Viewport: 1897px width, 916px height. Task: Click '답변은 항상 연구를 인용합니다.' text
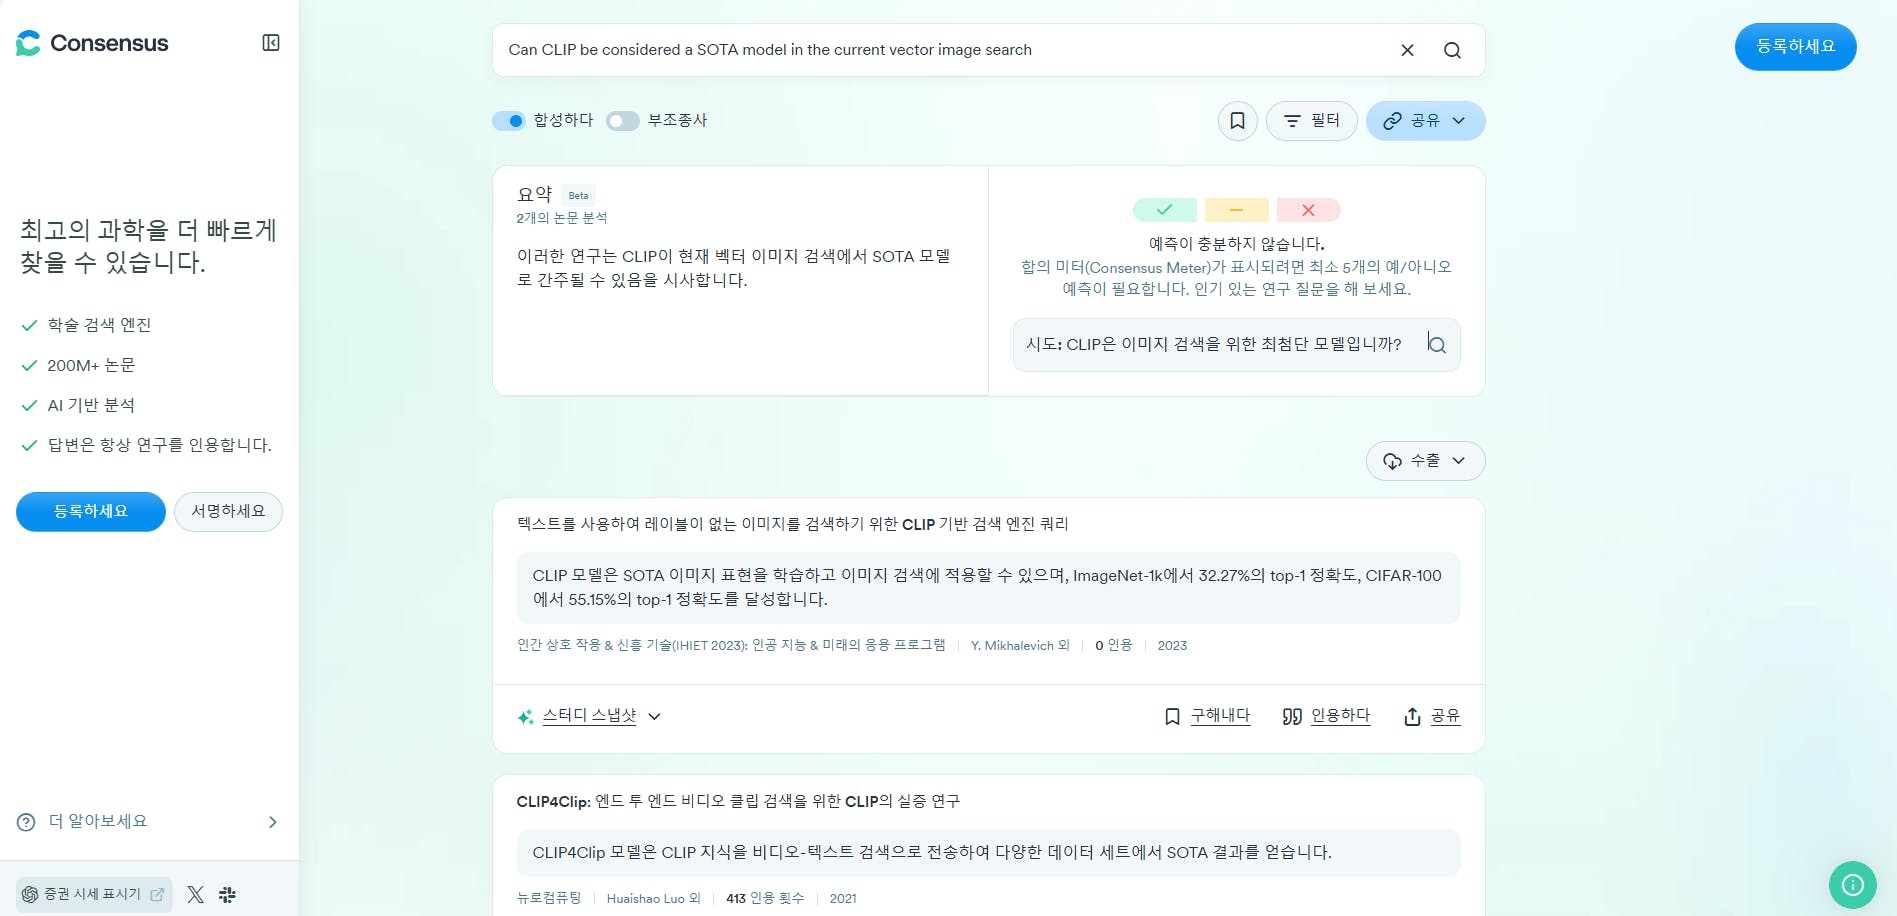click(x=160, y=445)
